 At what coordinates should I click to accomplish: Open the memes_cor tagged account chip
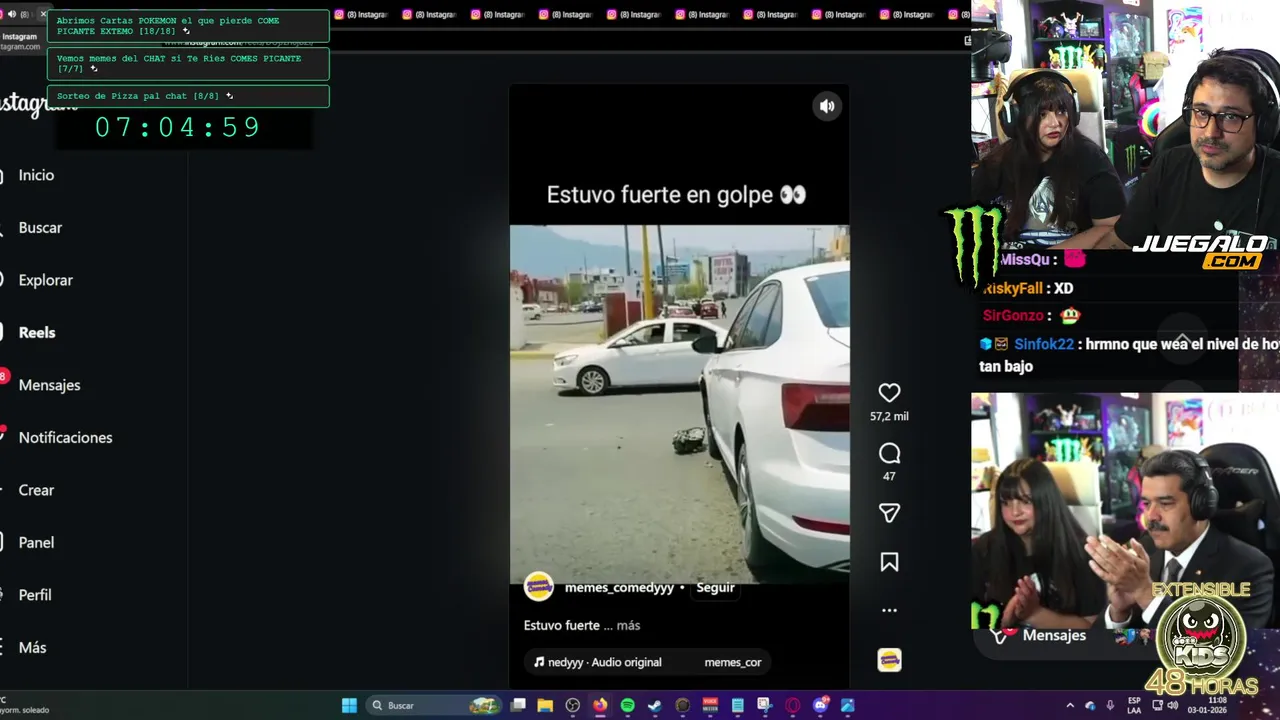tap(732, 662)
